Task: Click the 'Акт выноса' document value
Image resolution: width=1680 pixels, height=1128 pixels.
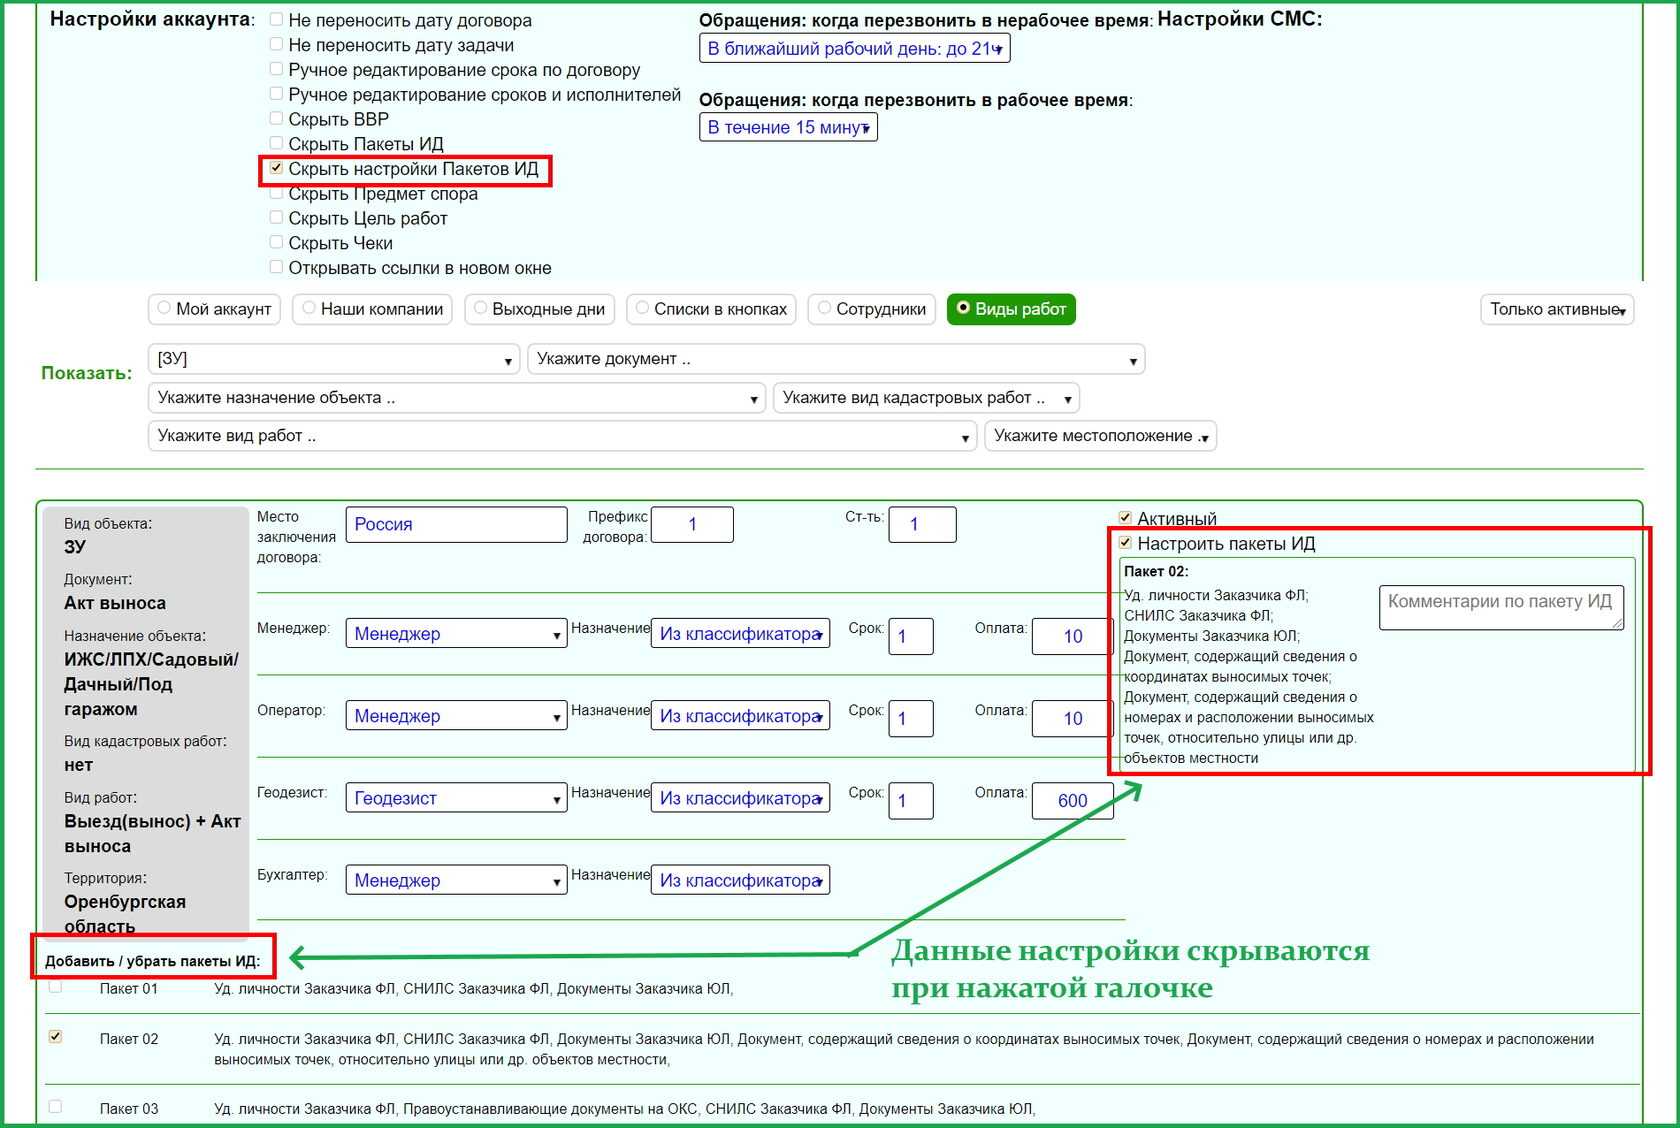Action: pos(115,603)
